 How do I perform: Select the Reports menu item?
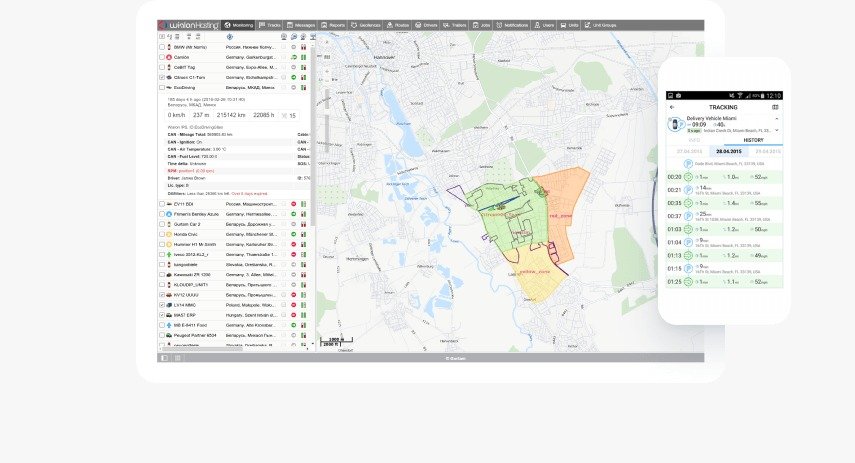333,24
